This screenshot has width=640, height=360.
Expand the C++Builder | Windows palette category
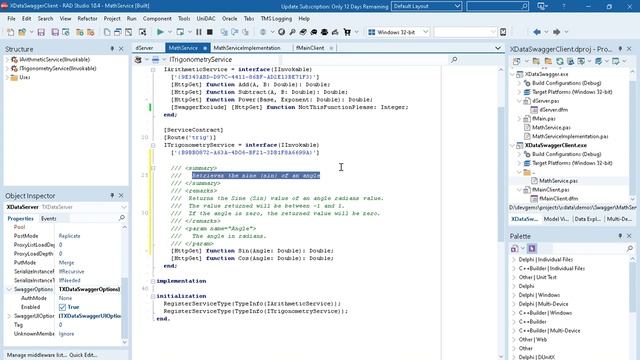pyautogui.click(x=514, y=313)
